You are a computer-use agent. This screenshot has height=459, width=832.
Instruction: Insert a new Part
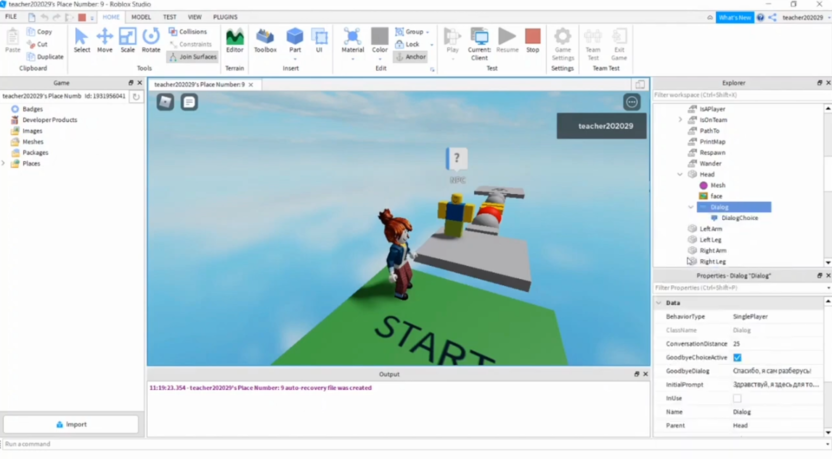(x=294, y=40)
